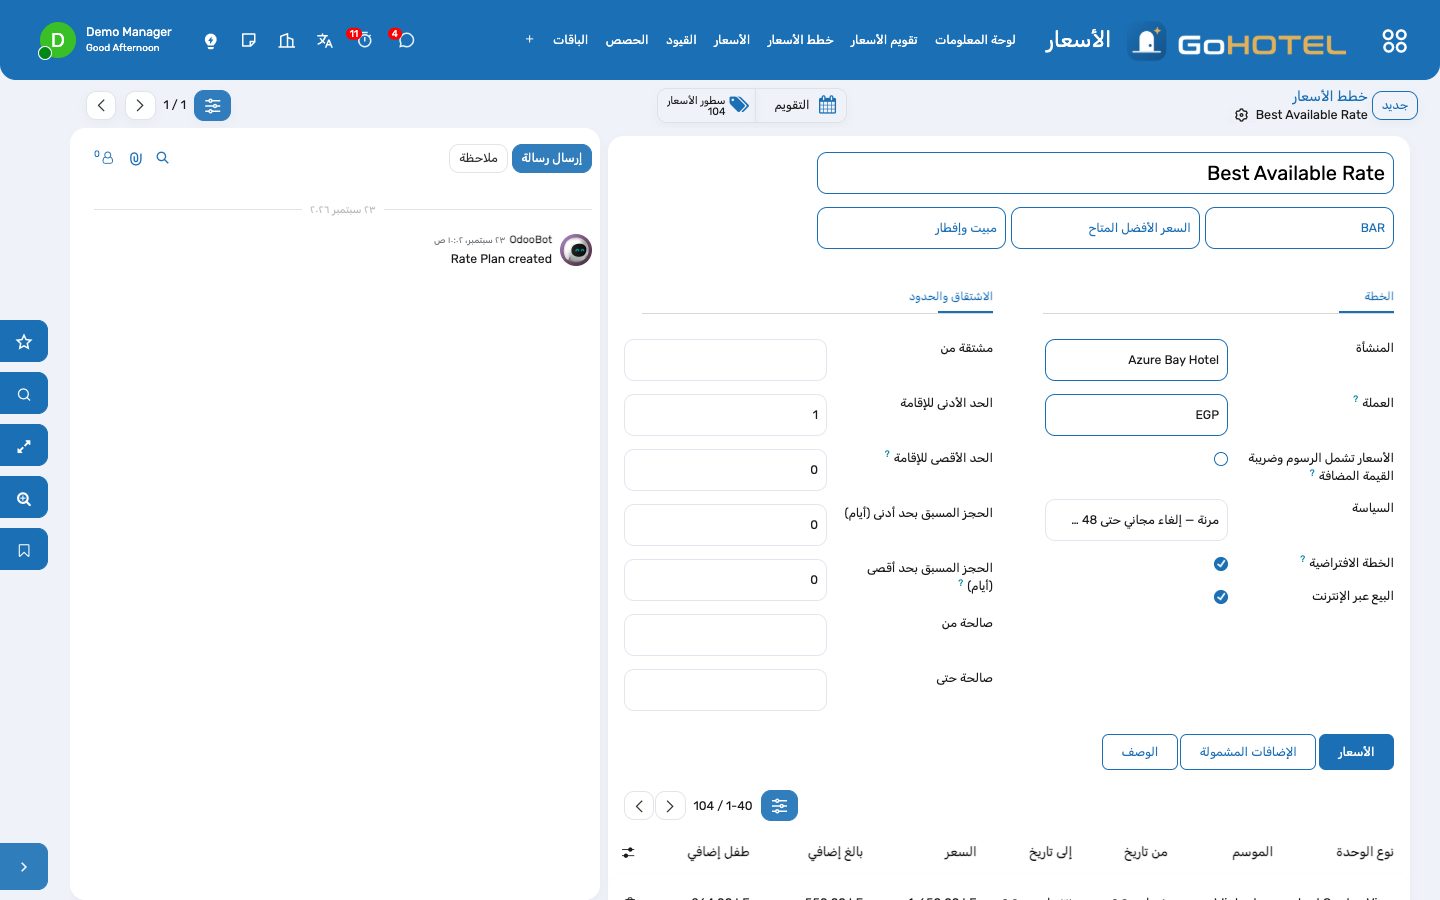The image size is (1440, 900).
Task: Switch to الإضافات المشمولة tab
Action: pyautogui.click(x=1247, y=752)
